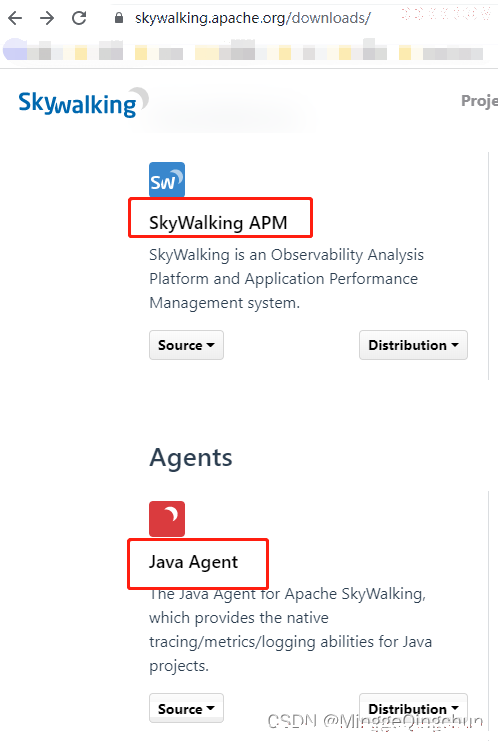Open the Source dropdown under SkyWalking APM
This screenshot has height=741, width=498.
pos(186,345)
